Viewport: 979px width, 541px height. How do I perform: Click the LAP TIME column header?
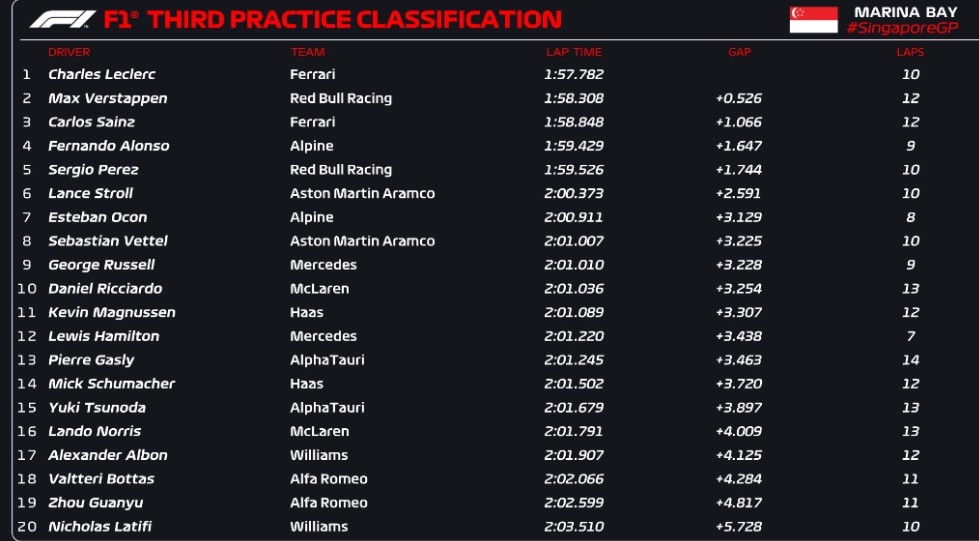click(x=574, y=52)
